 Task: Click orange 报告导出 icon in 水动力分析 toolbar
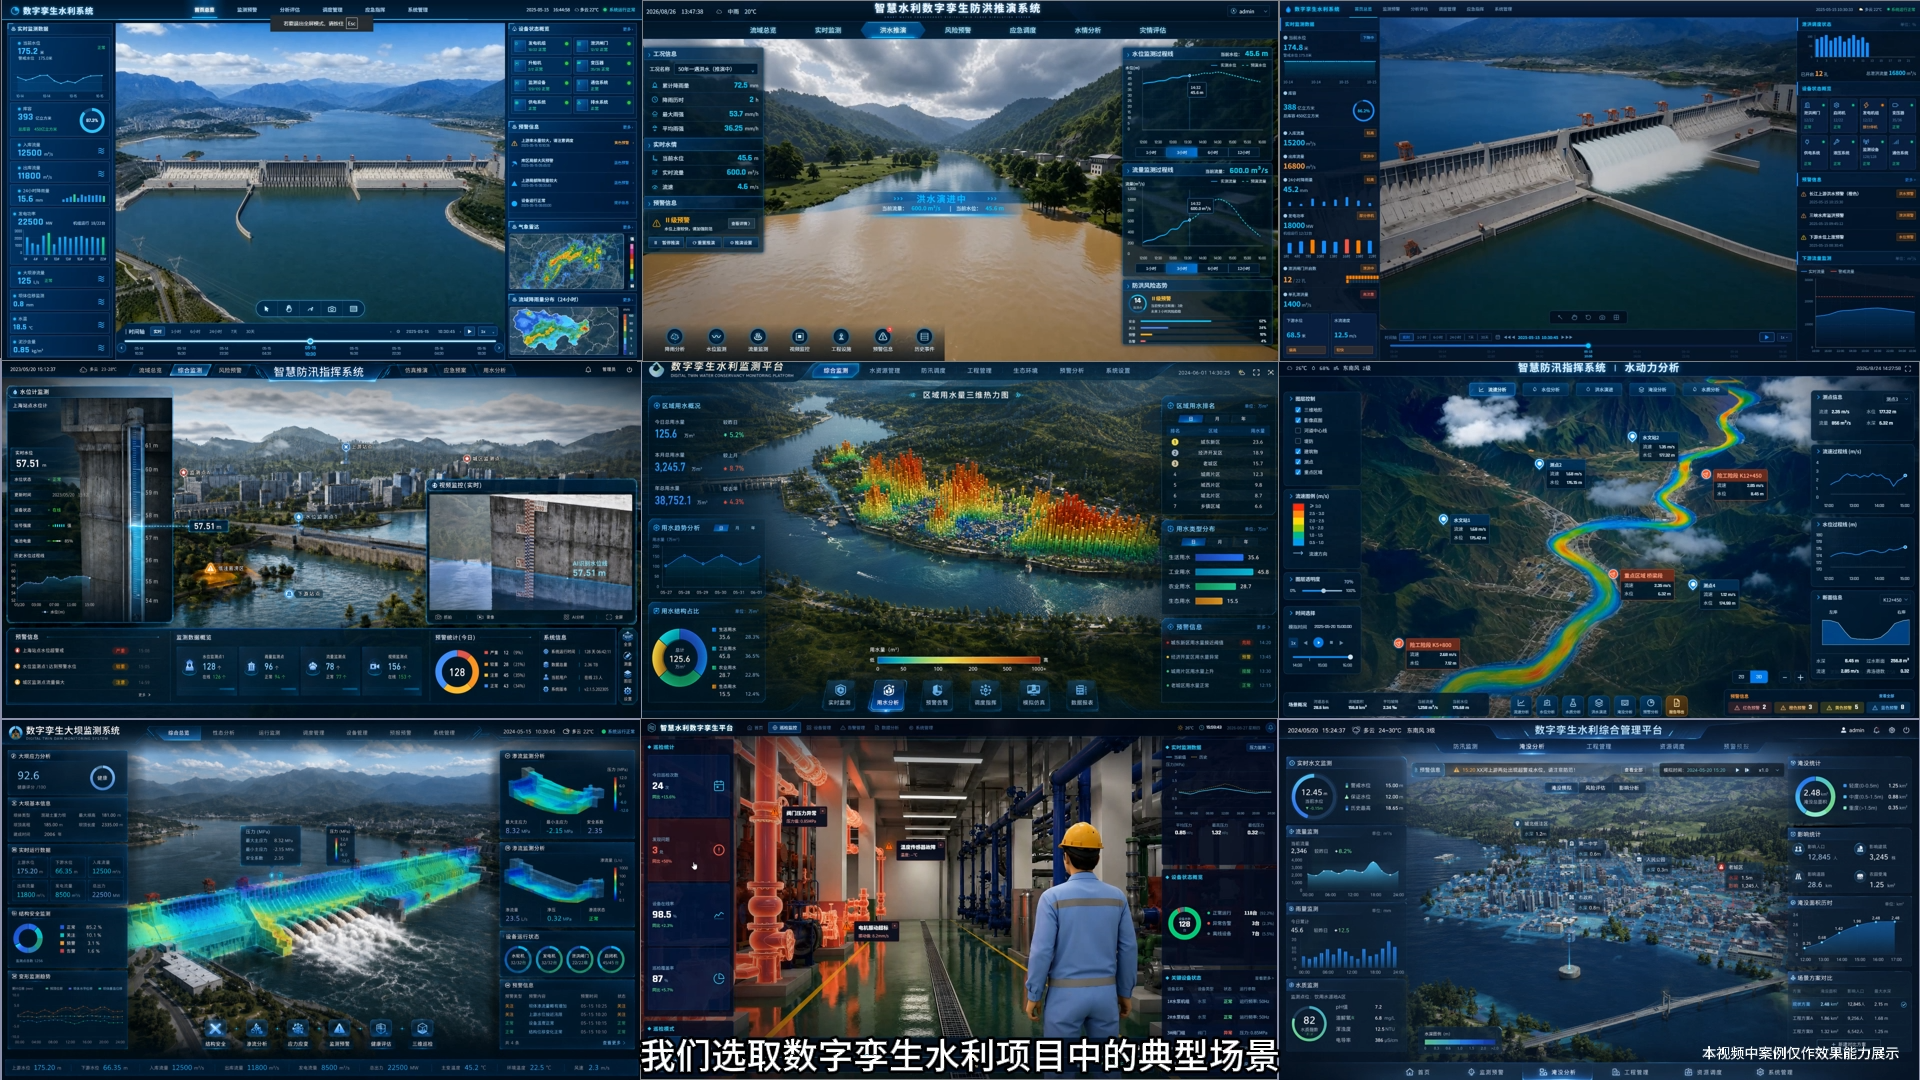coord(1676,705)
